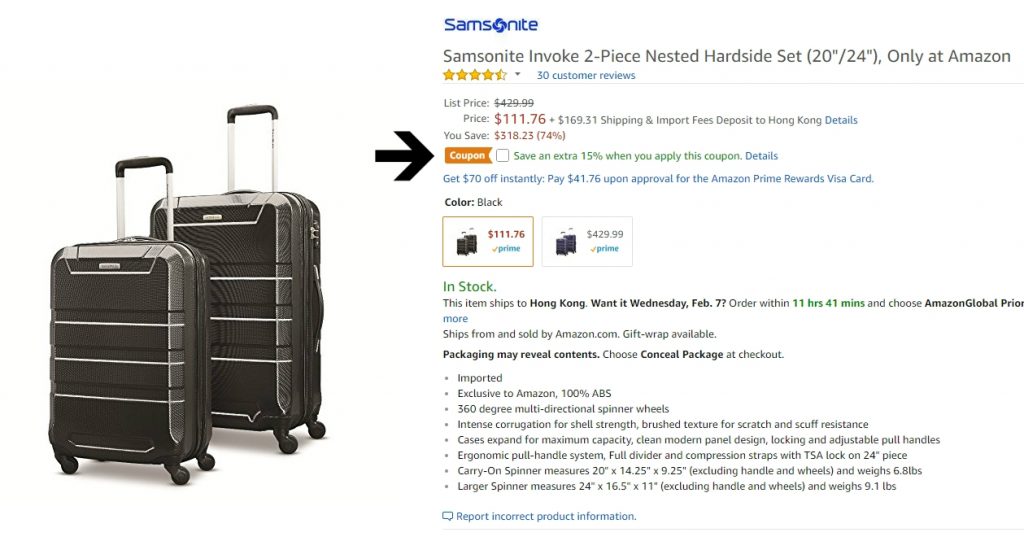Click the orange Coupon badge
1024x541 pixels.
tap(467, 156)
